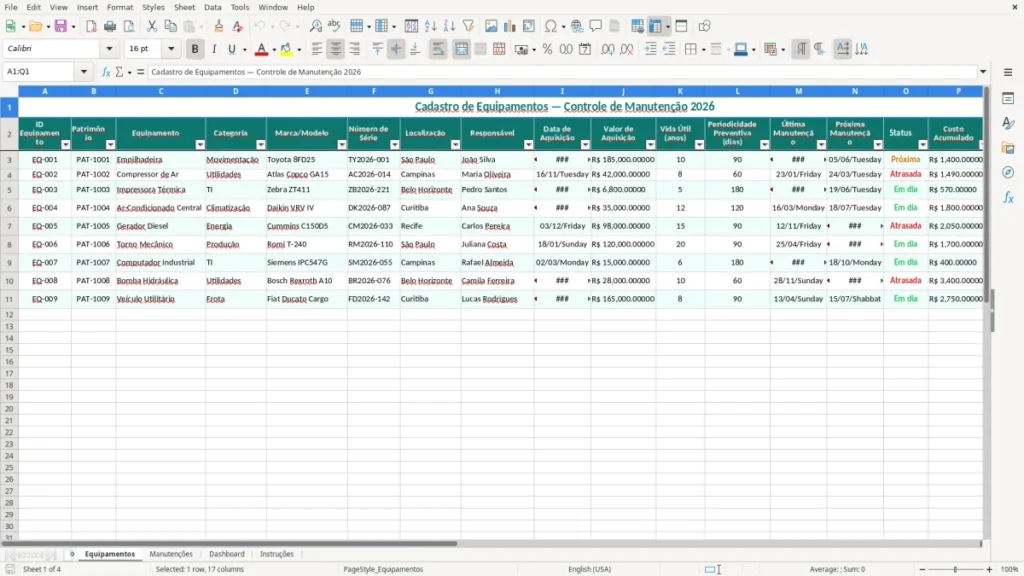Toggle Align Right
The height and width of the screenshot is (576, 1024).
[x=355, y=49]
